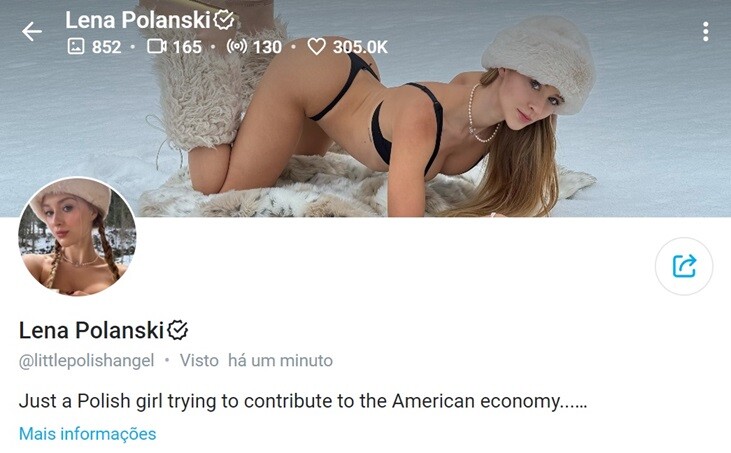731x453 pixels.
Task: Click the 165 videos count number
Action: (187, 47)
